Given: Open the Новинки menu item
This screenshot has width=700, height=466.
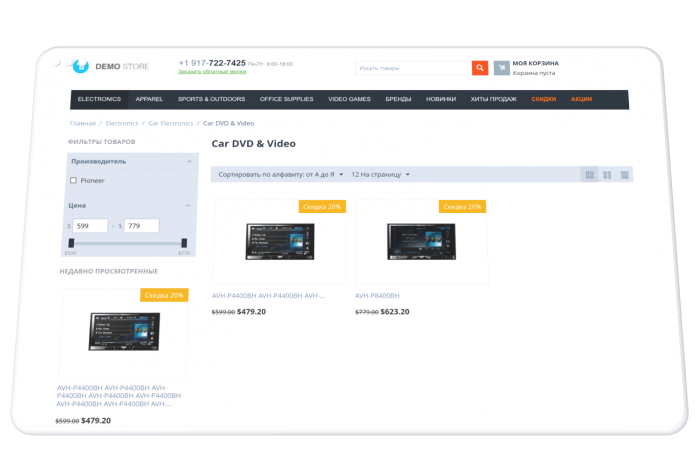Looking at the screenshot, I should click(441, 99).
